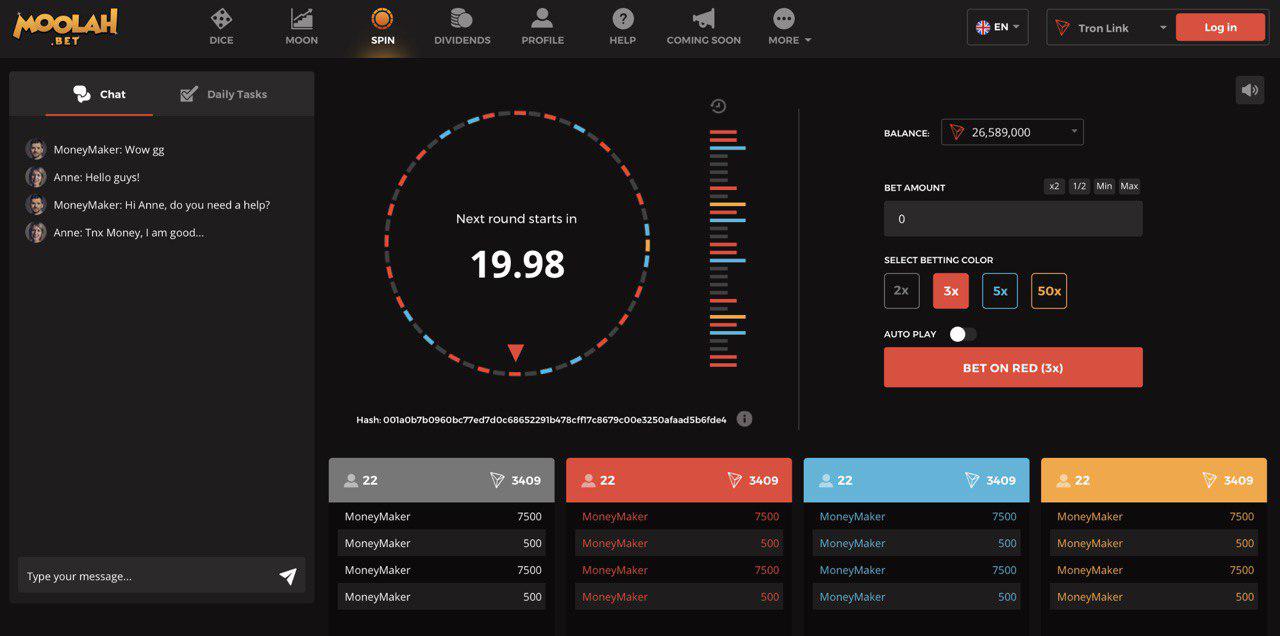1280x636 pixels.
Task: Open the Dividends coins icon
Action: point(461,19)
